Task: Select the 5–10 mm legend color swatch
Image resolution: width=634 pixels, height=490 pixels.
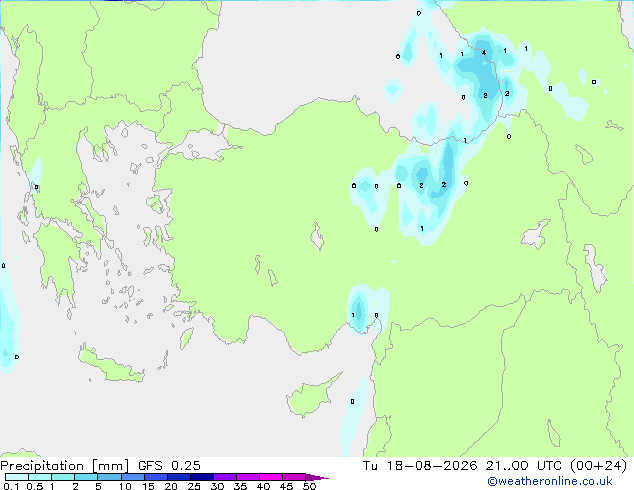Action: (x=109, y=477)
